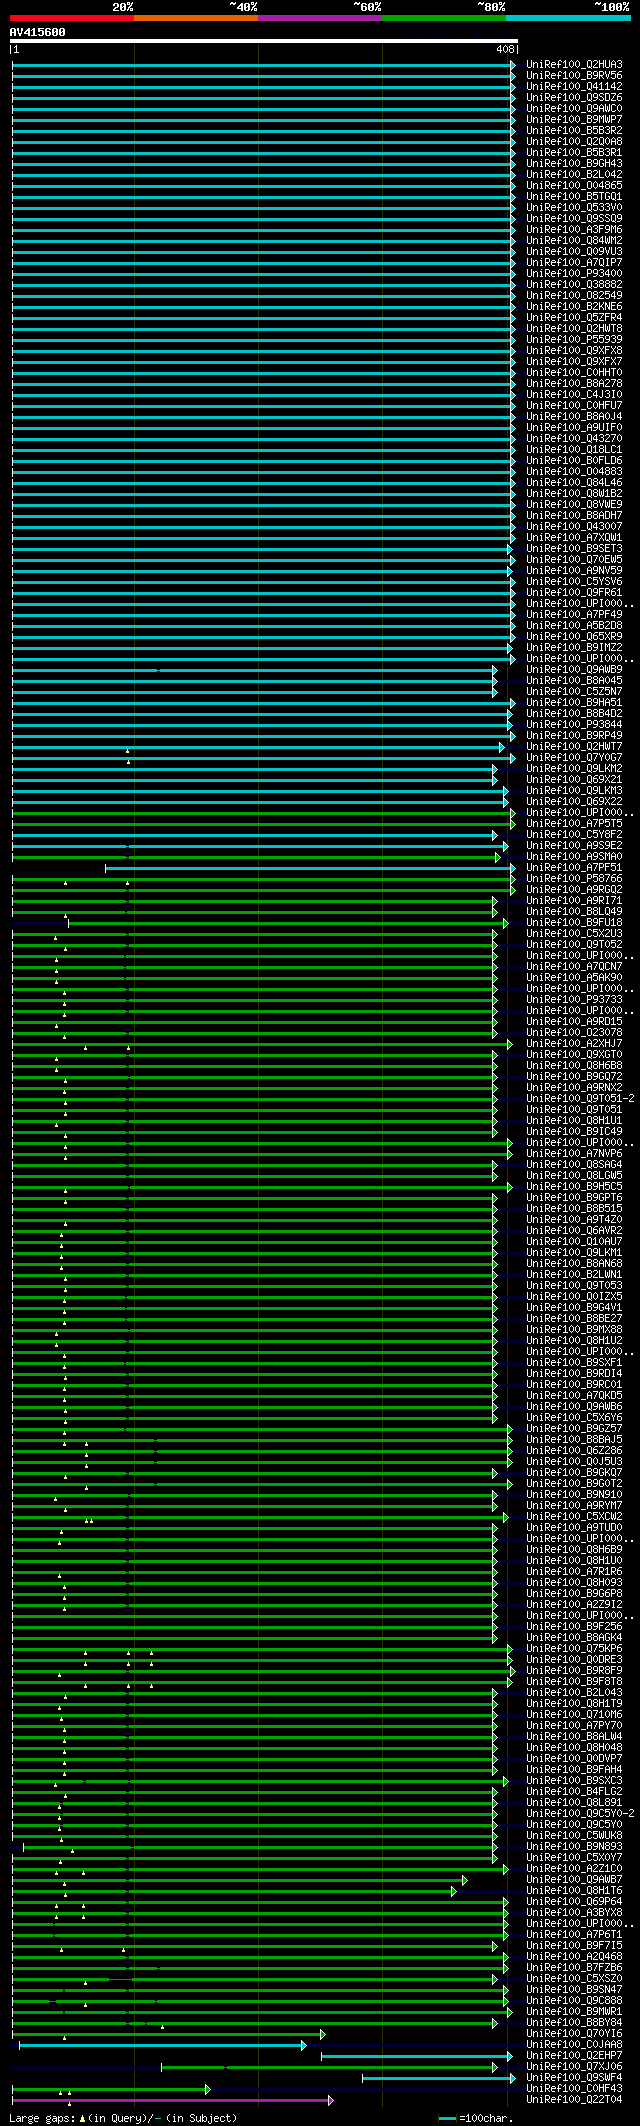Open hit UniRef100_Q41142
The width and height of the screenshot is (640, 2126).
click(574, 87)
